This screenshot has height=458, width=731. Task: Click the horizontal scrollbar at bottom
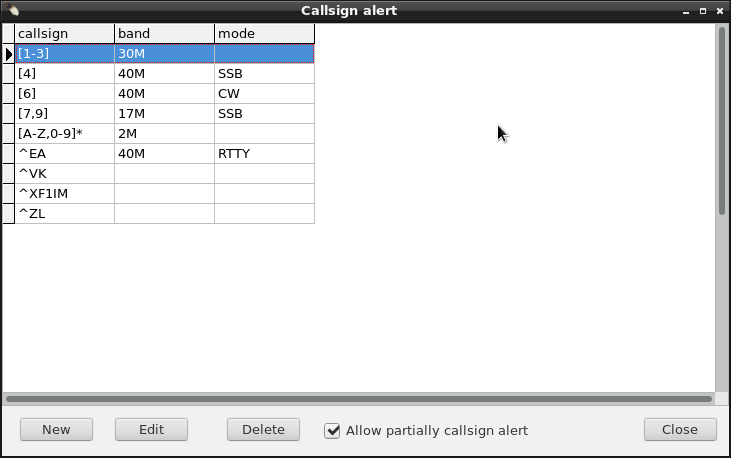tap(359, 399)
